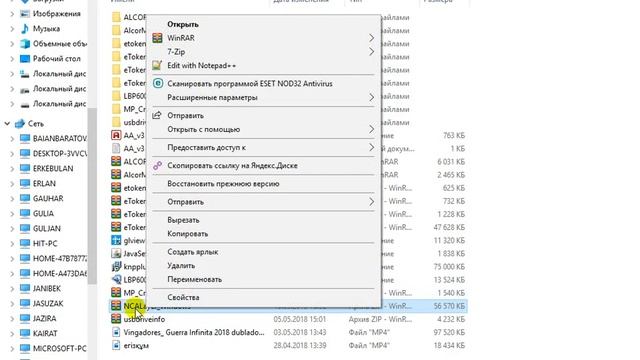Open Свойства of the file
The width and height of the screenshot is (640, 360).
pyautogui.click(x=263, y=298)
